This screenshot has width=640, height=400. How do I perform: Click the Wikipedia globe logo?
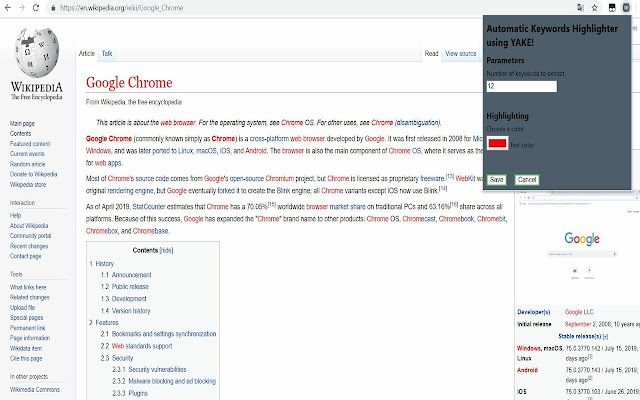37,53
